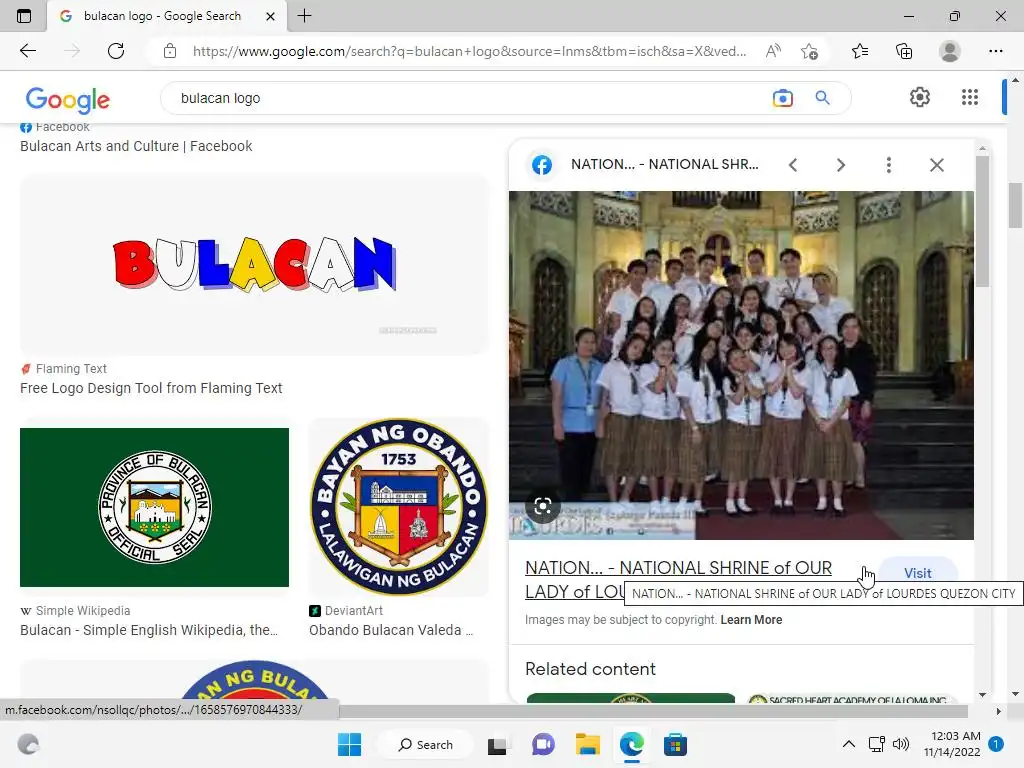Open the volume control in tray
The height and width of the screenshot is (768, 1024).
[x=901, y=744]
